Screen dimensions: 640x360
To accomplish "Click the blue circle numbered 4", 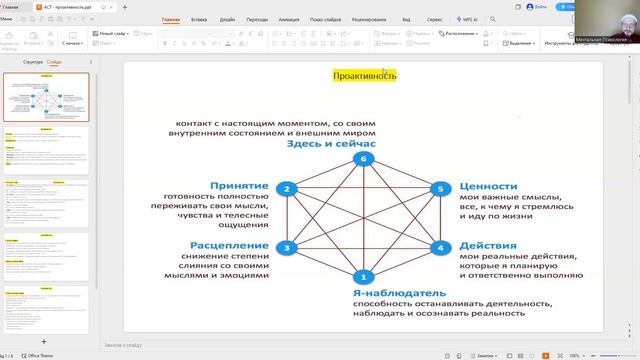I will [440, 248].
